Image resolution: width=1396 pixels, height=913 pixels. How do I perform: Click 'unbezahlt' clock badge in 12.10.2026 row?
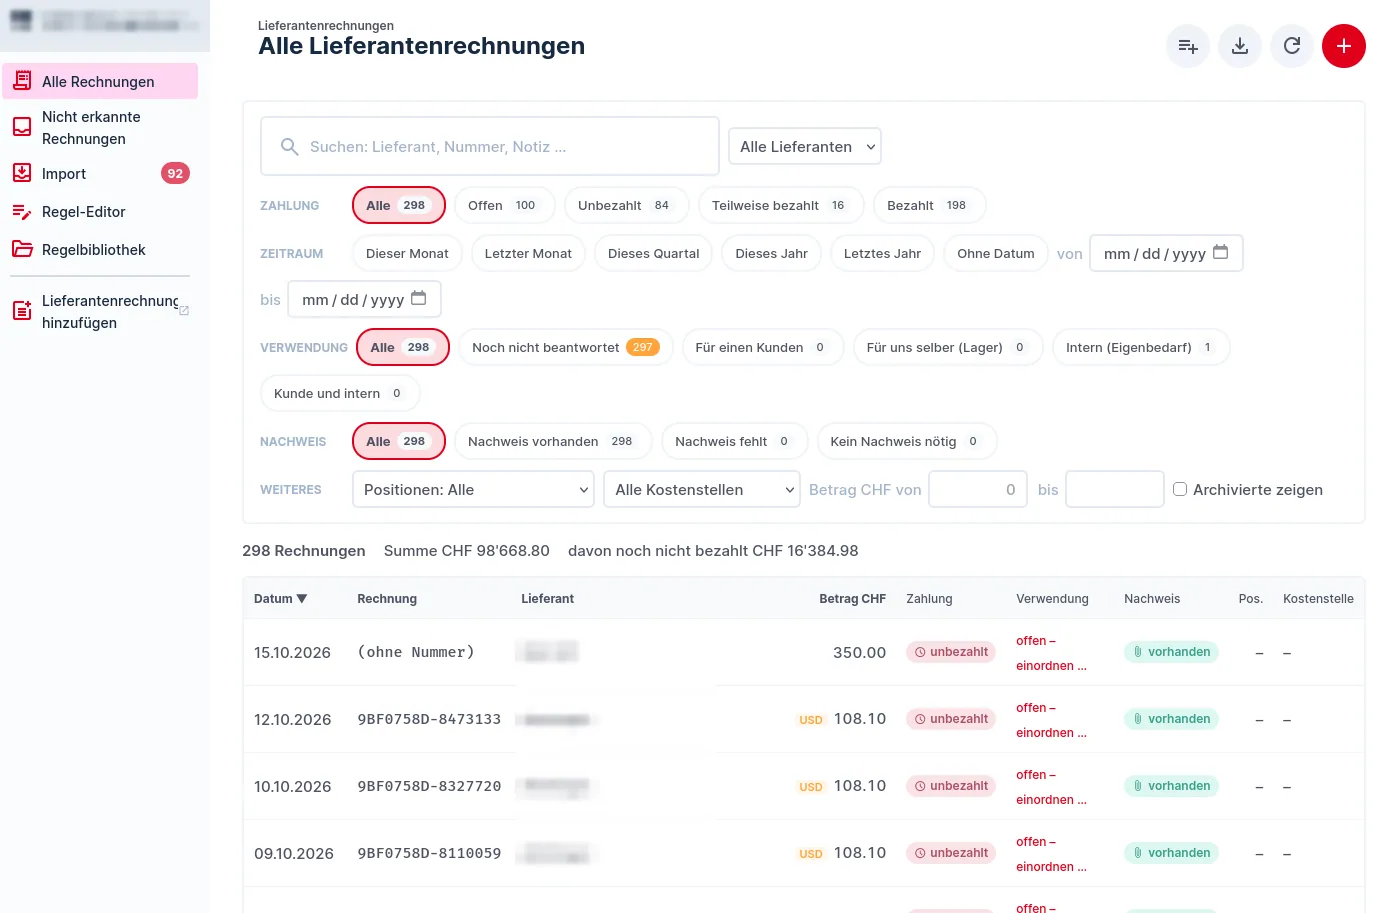pos(951,719)
